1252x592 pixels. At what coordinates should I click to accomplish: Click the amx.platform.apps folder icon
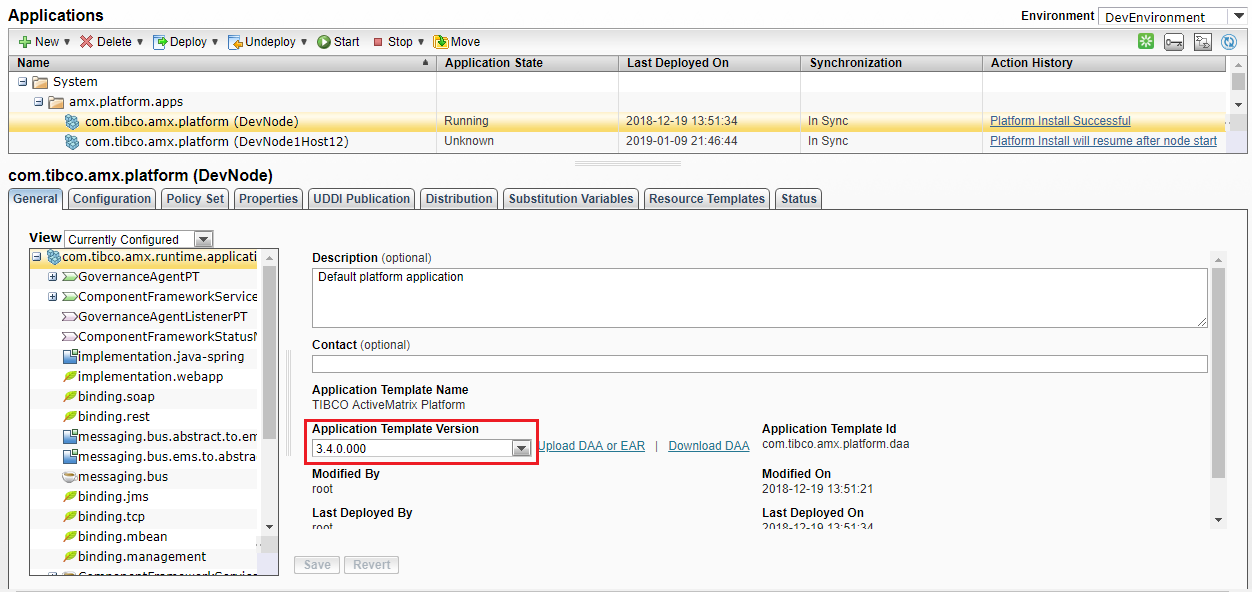click(x=56, y=102)
